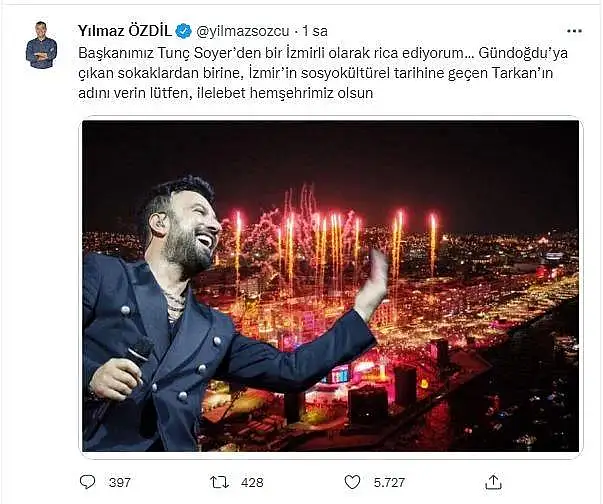This screenshot has height=504, width=603.
Task: Click the blue verified badge
Action: (x=183, y=31)
